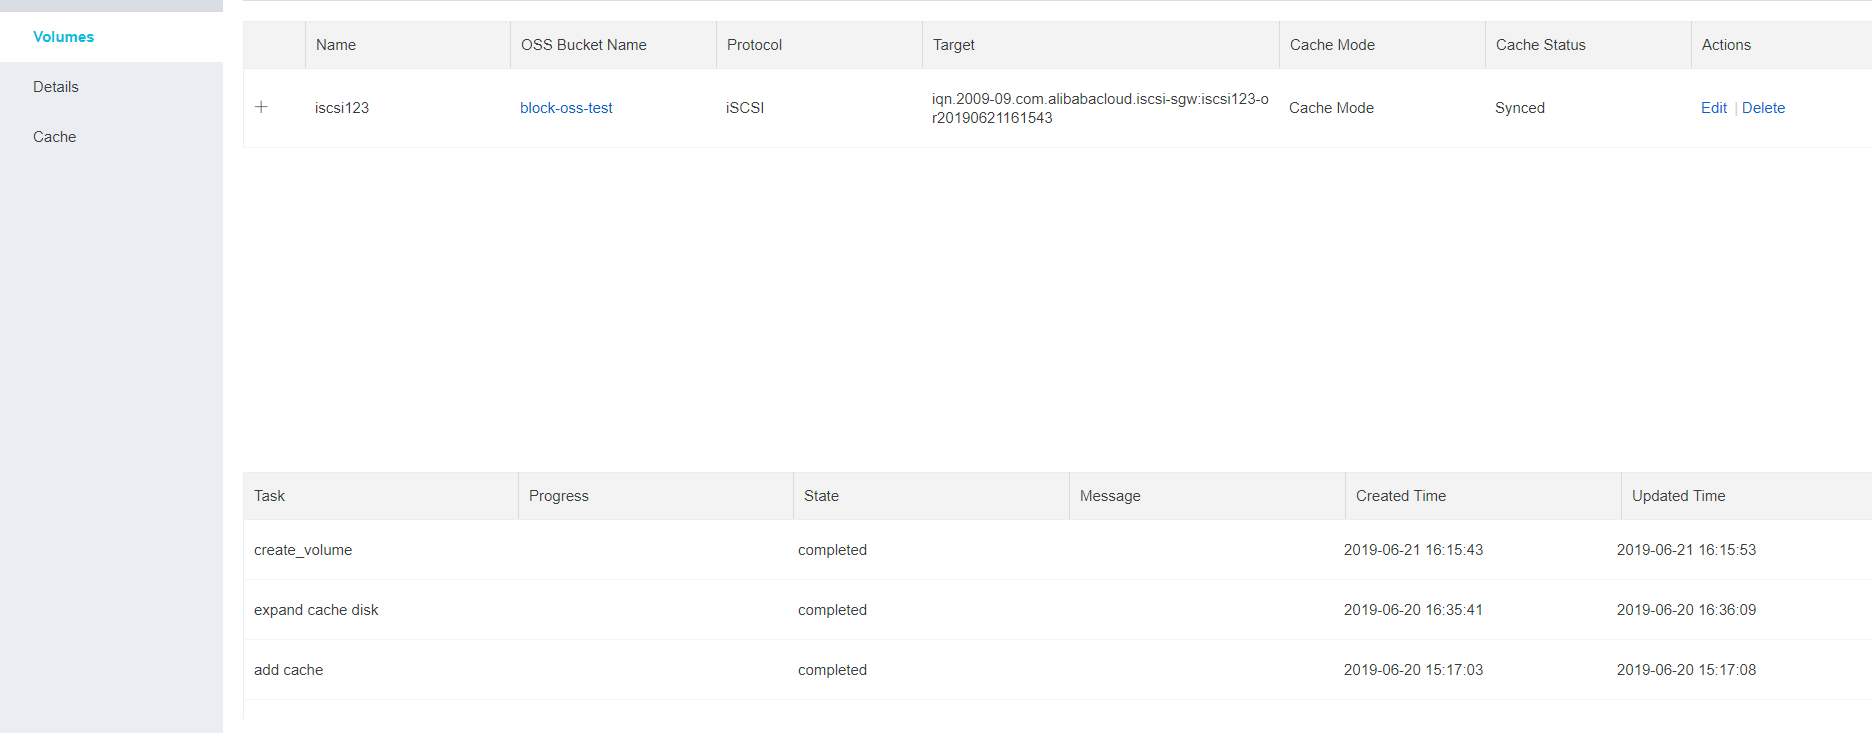Delete the iscsi123 volume
Screen dimensions: 1872x733
coord(1763,108)
